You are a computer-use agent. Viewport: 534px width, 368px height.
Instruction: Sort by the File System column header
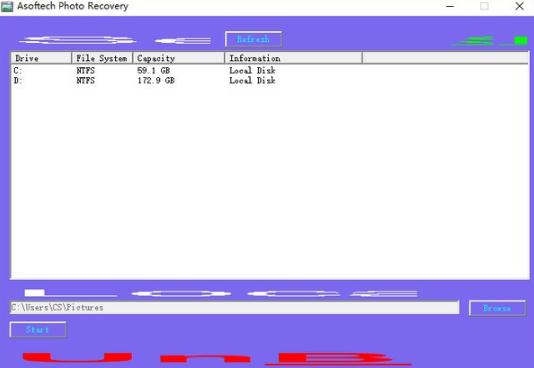pos(102,58)
